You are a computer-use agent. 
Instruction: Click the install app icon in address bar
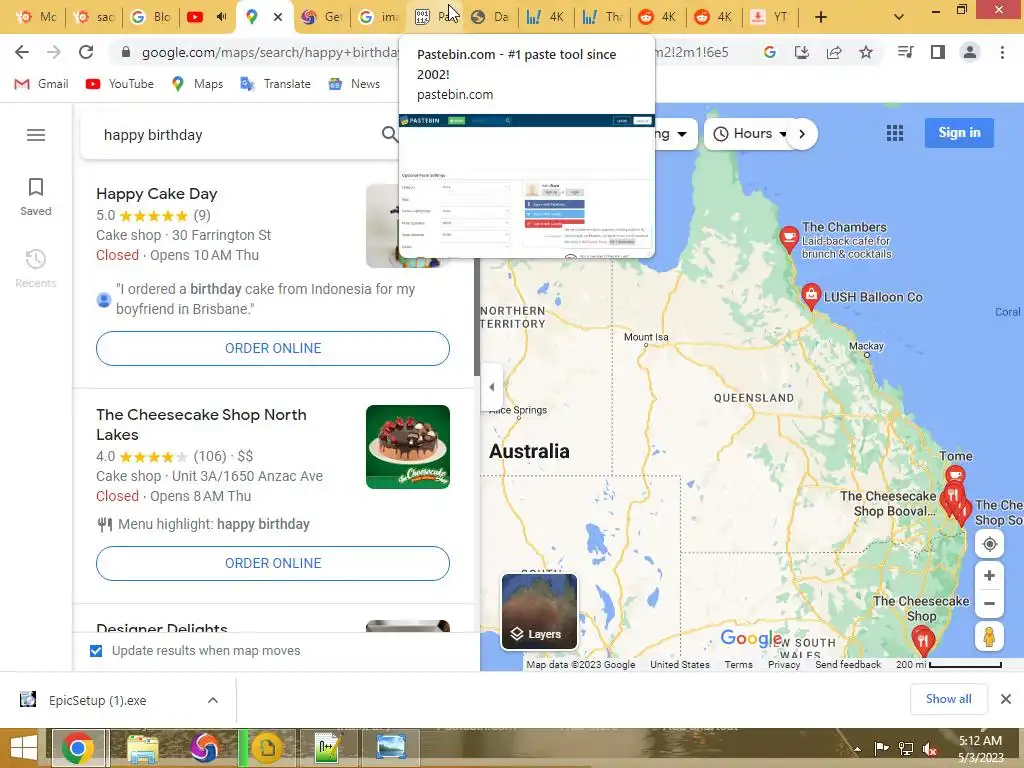pos(802,52)
